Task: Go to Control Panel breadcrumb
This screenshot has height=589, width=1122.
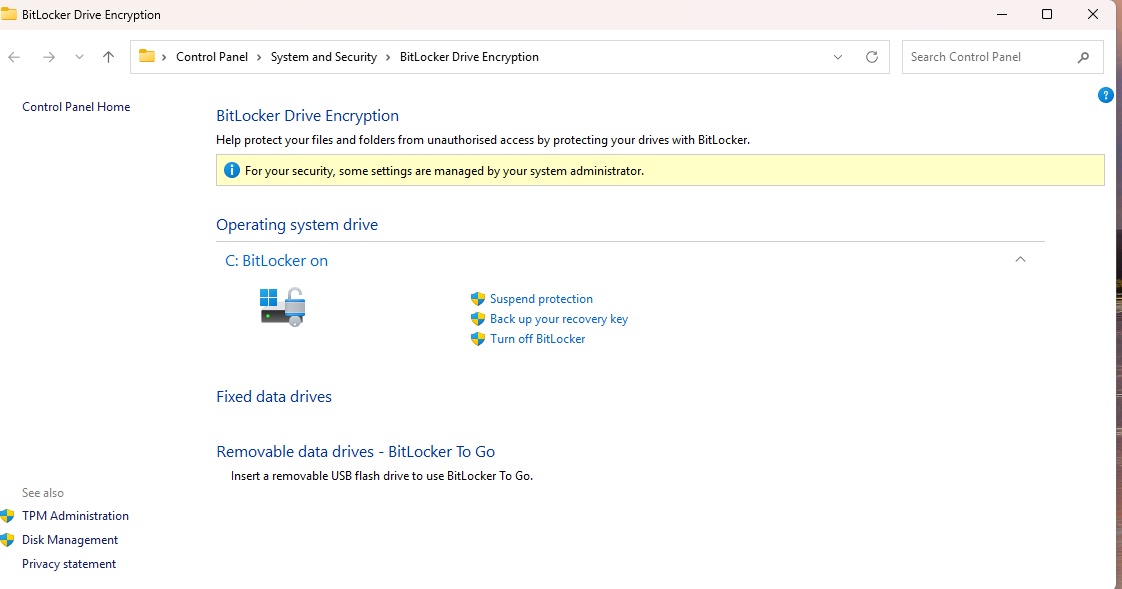Action: point(211,57)
